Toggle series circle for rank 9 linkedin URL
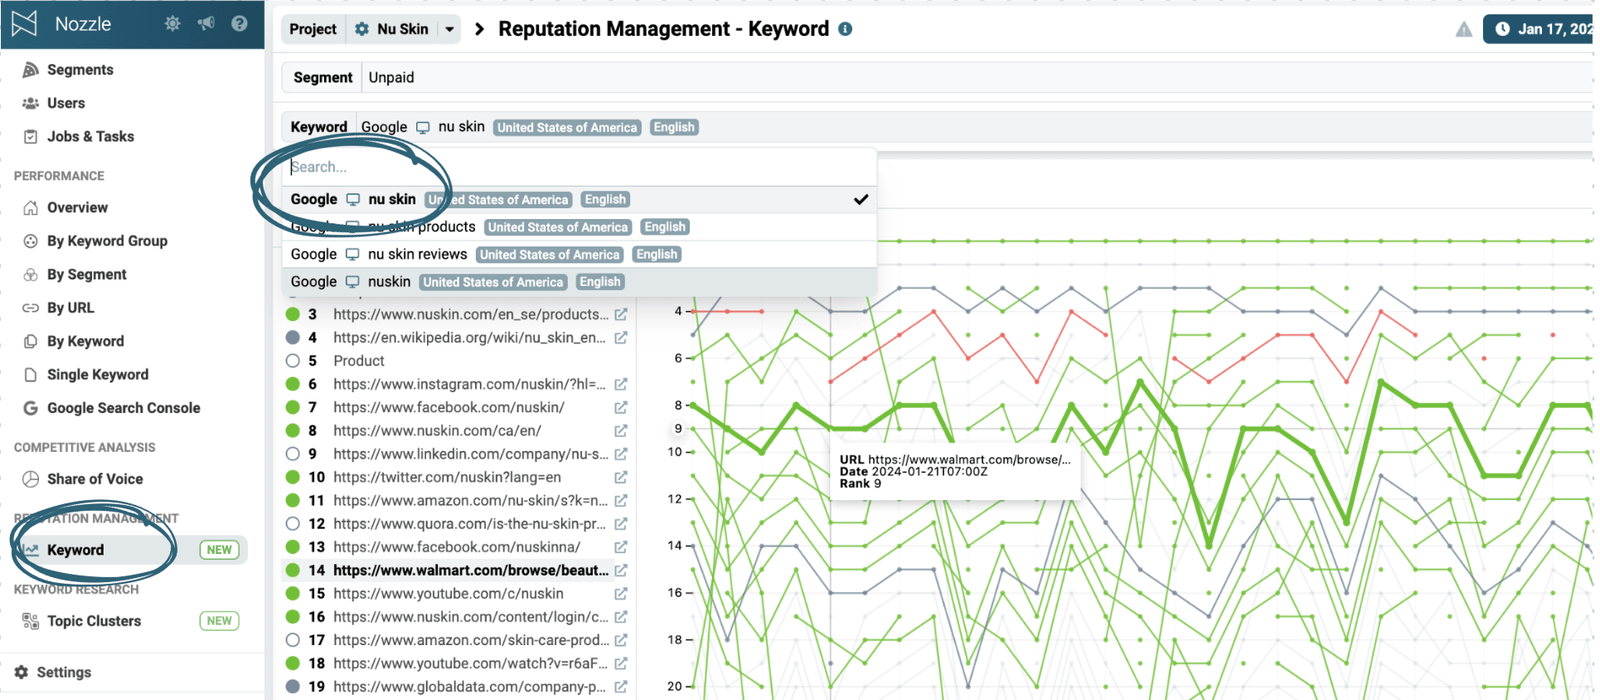 click(x=293, y=454)
